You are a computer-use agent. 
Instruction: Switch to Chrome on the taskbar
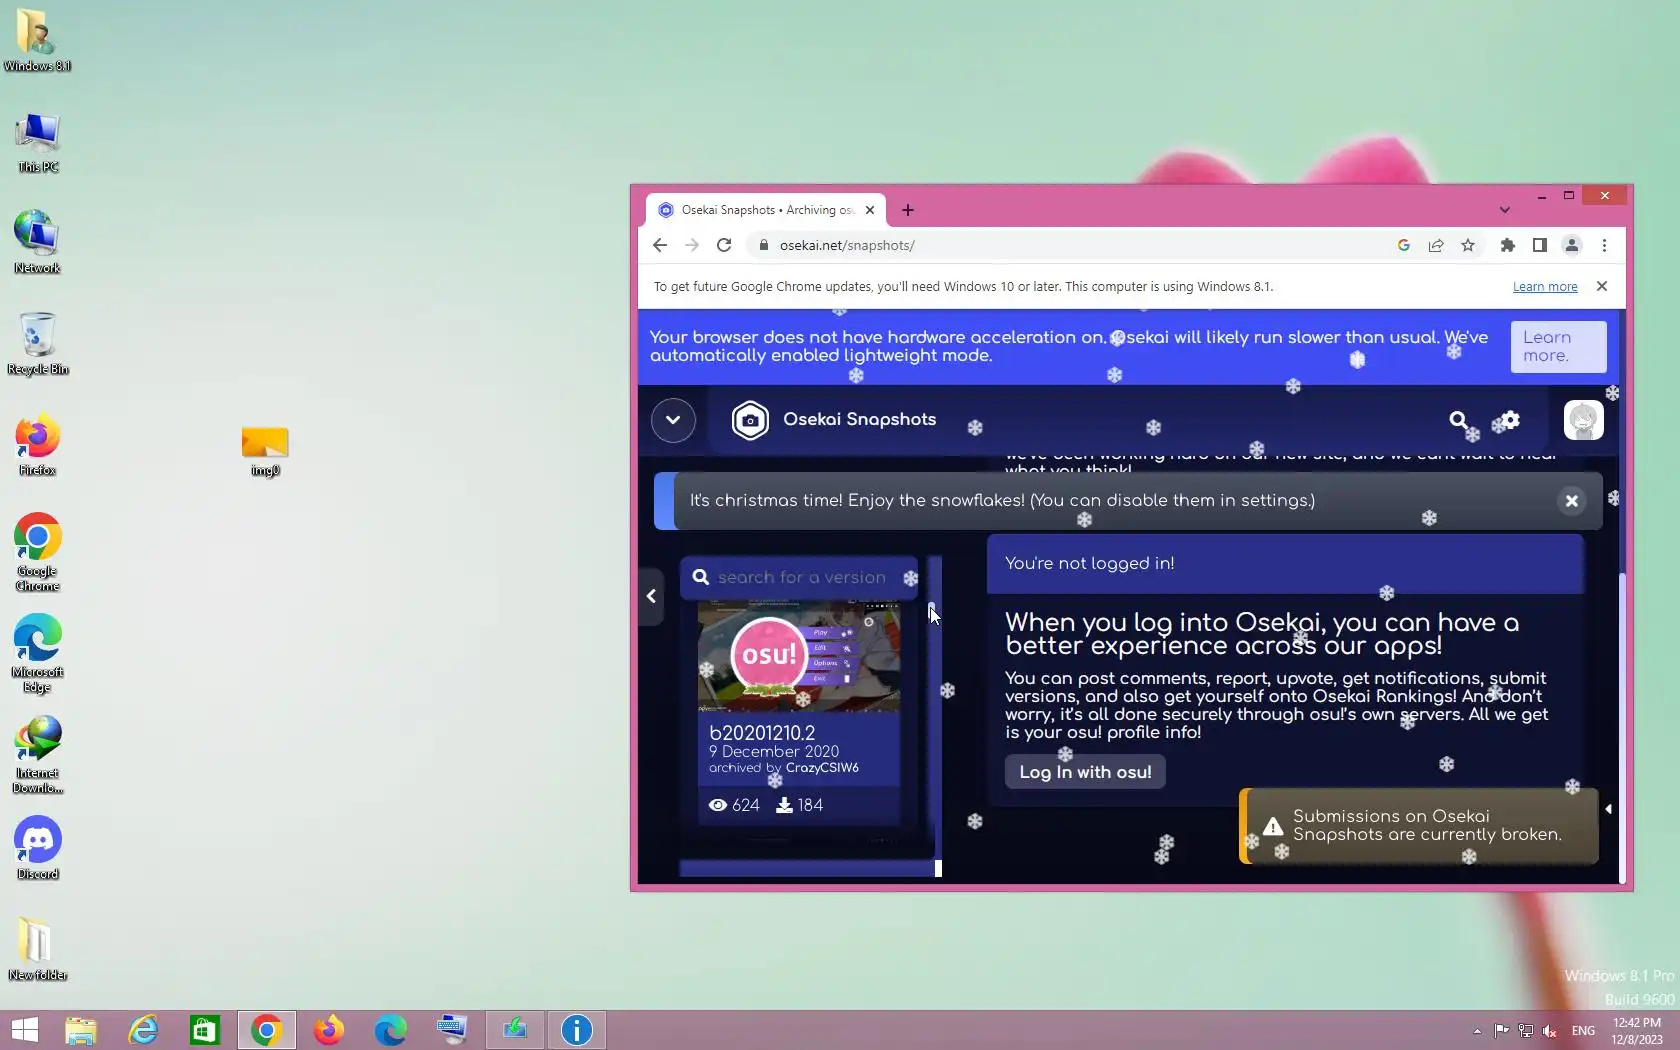[x=267, y=1030]
